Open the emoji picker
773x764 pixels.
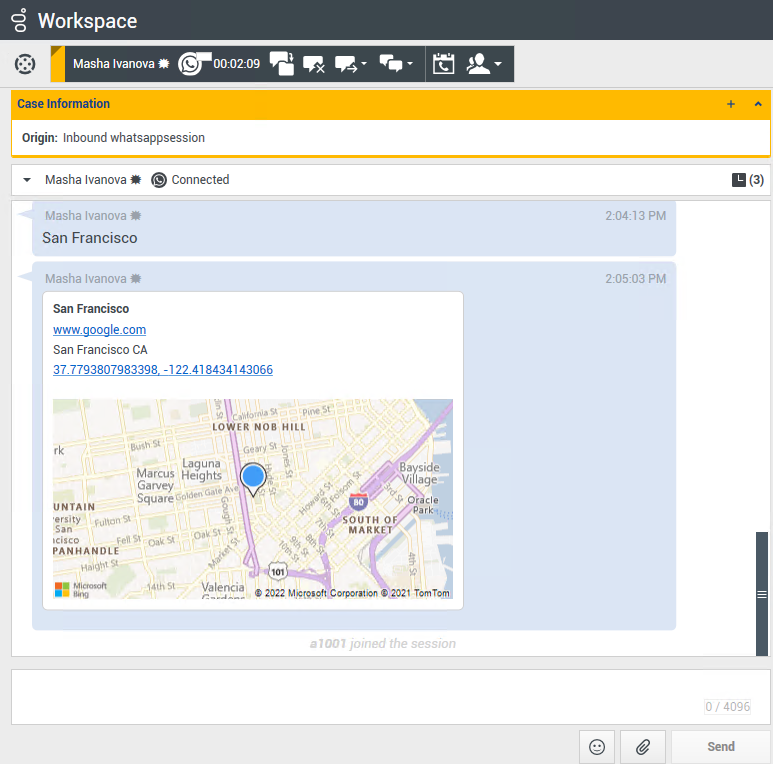(x=597, y=746)
